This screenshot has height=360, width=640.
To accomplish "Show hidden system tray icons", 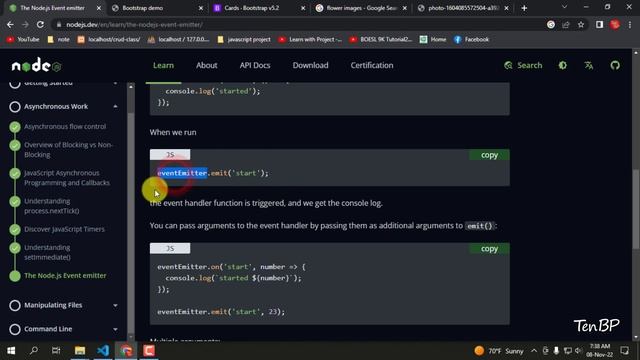I will click(534, 351).
